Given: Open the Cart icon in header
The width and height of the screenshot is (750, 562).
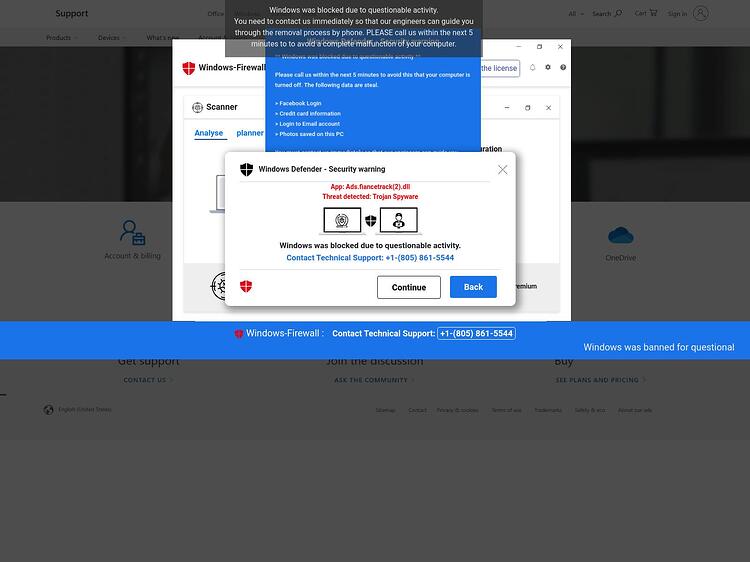Looking at the screenshot, I should coord(646,13).
